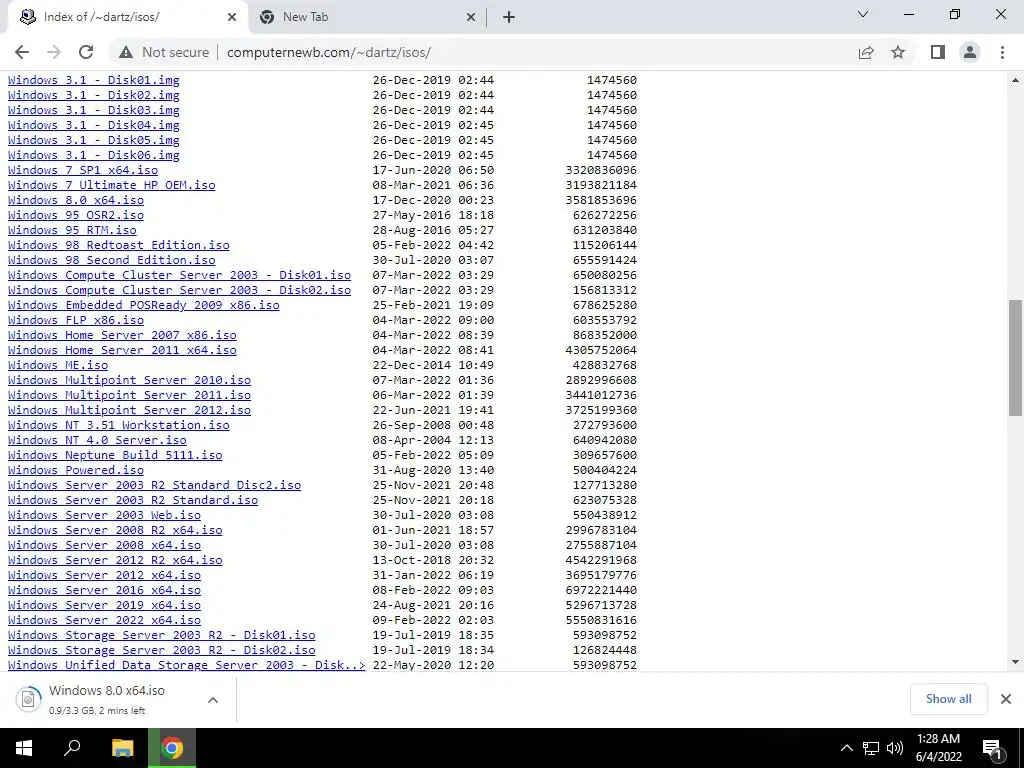Click the Windows ME.iso link

pos(58,366)
